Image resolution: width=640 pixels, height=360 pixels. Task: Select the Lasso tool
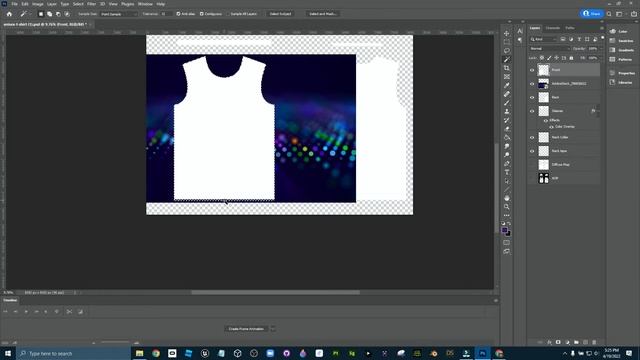(507, 51)
